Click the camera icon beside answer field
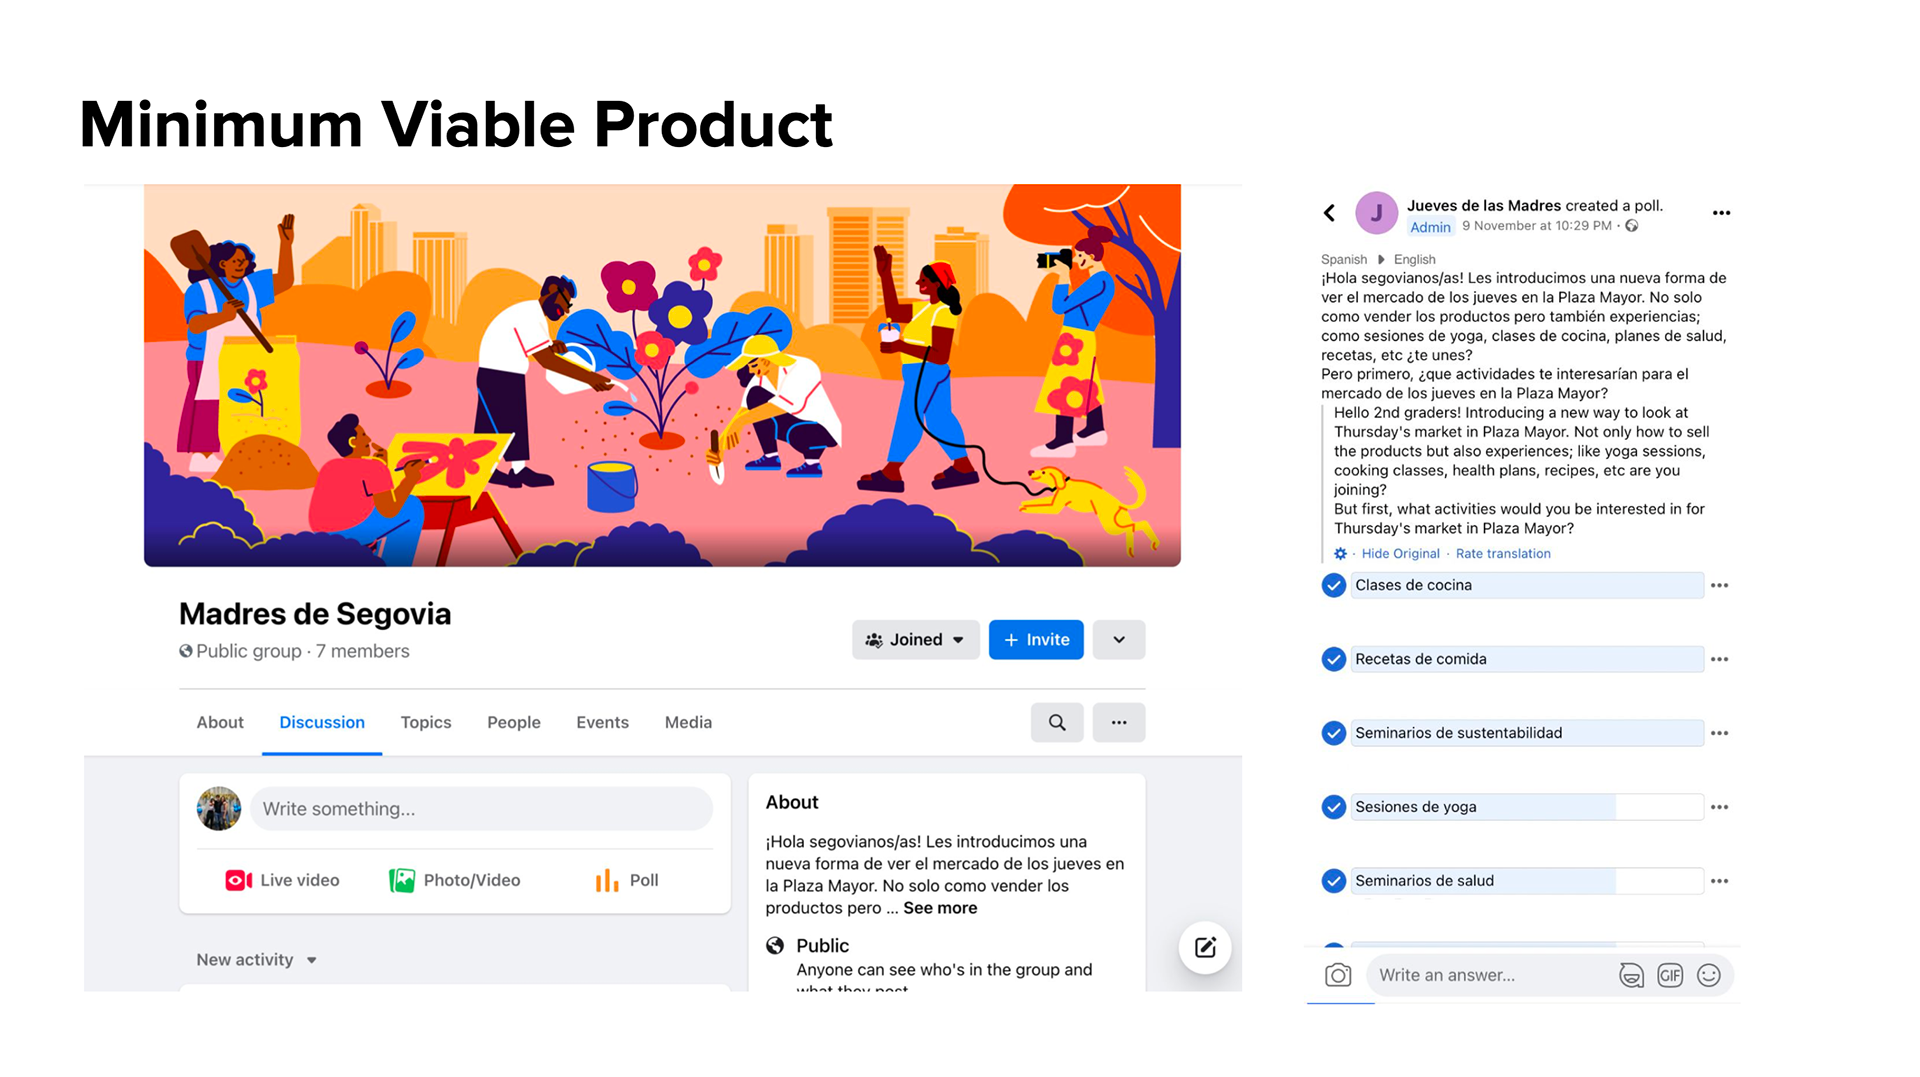 tap(1338, 975)
